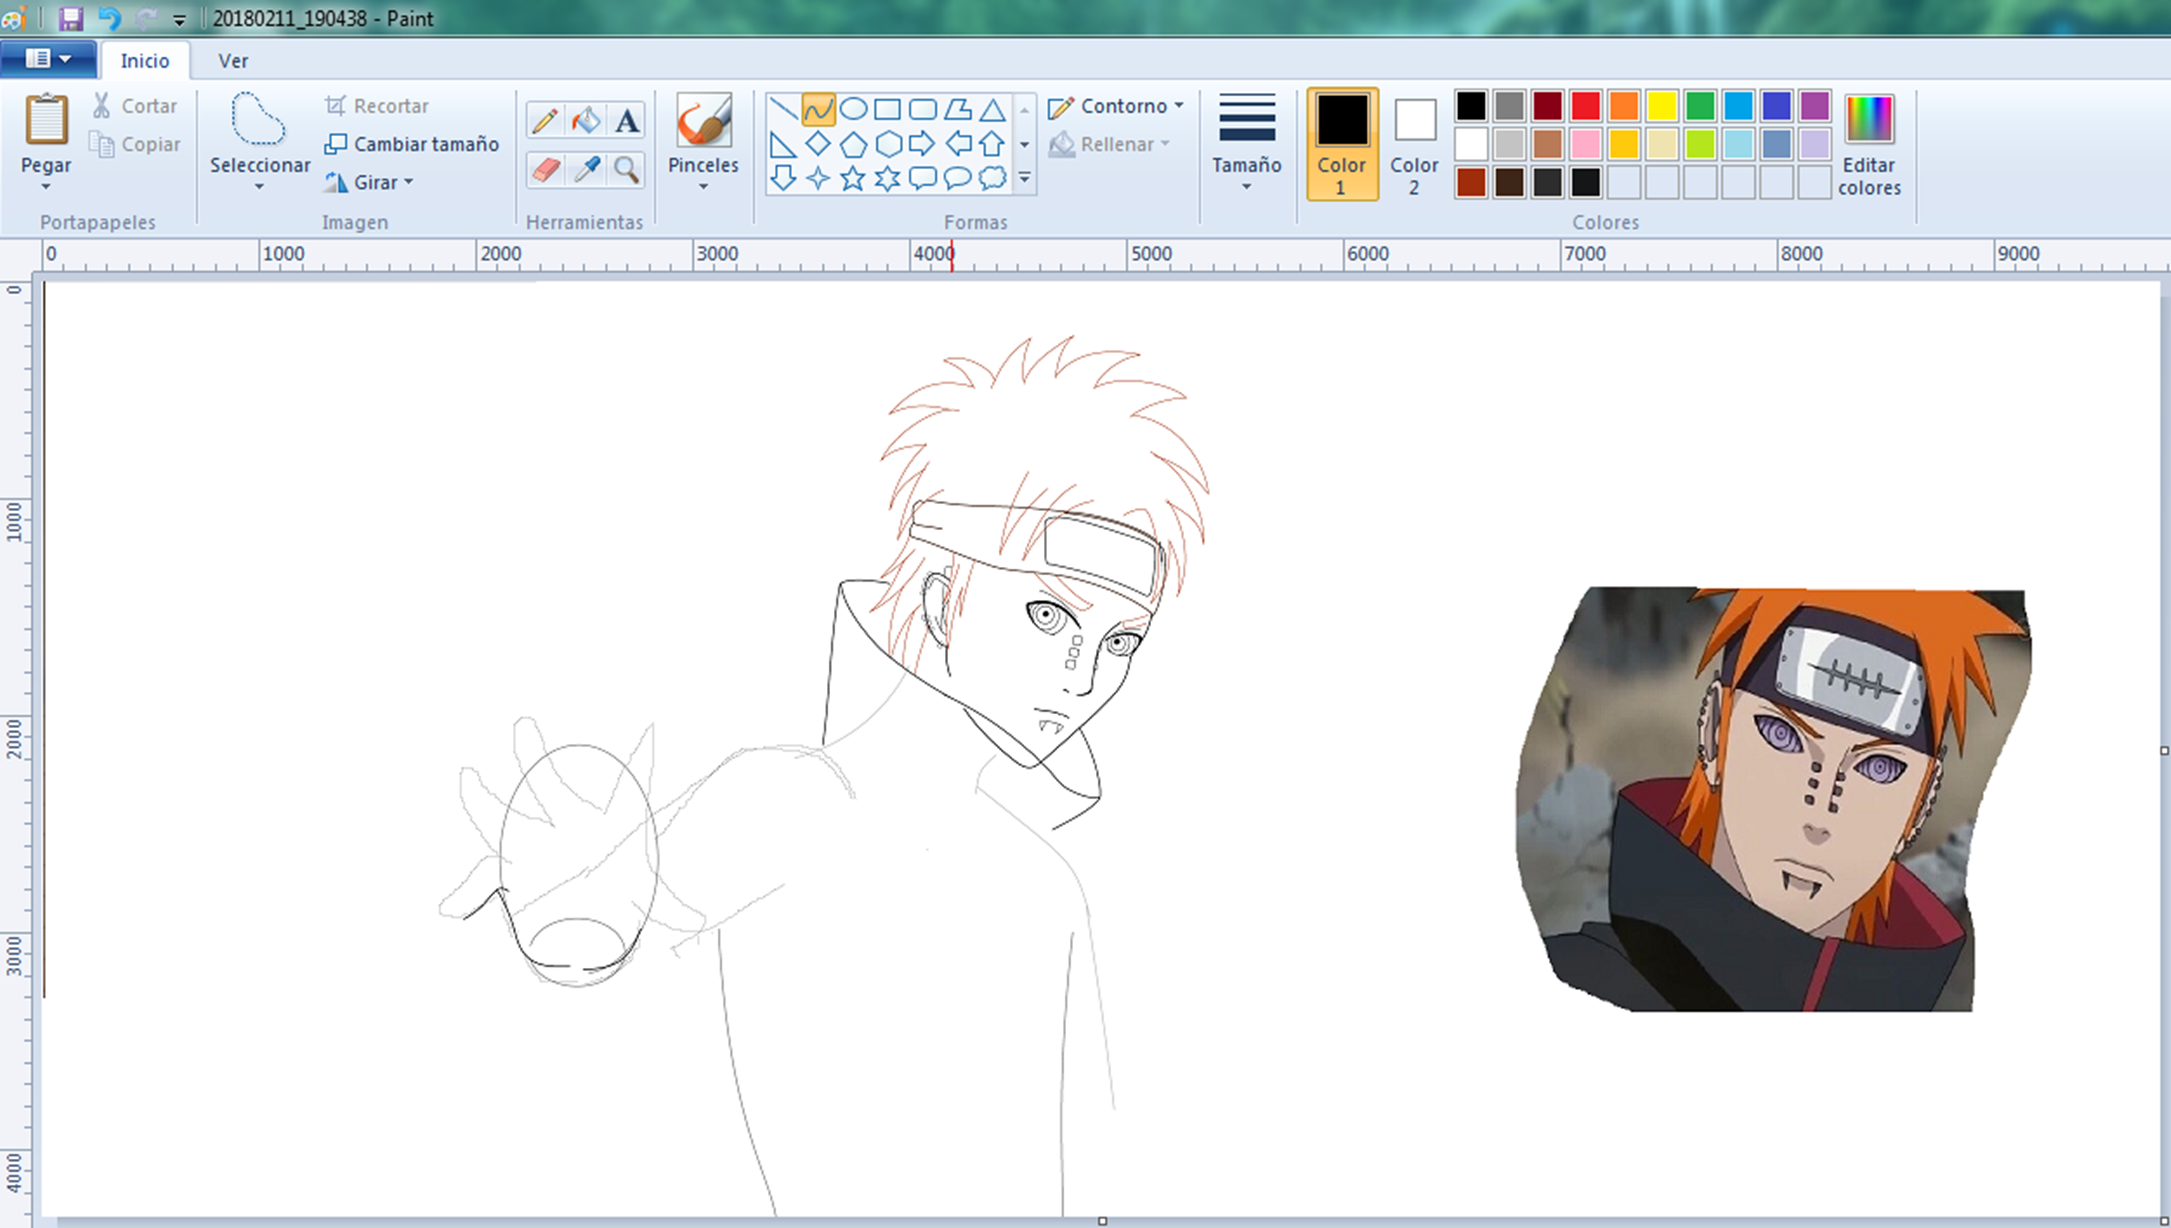Select the Eraser tool
This screenshot has height=1228, width=2171.
point(545,169)
